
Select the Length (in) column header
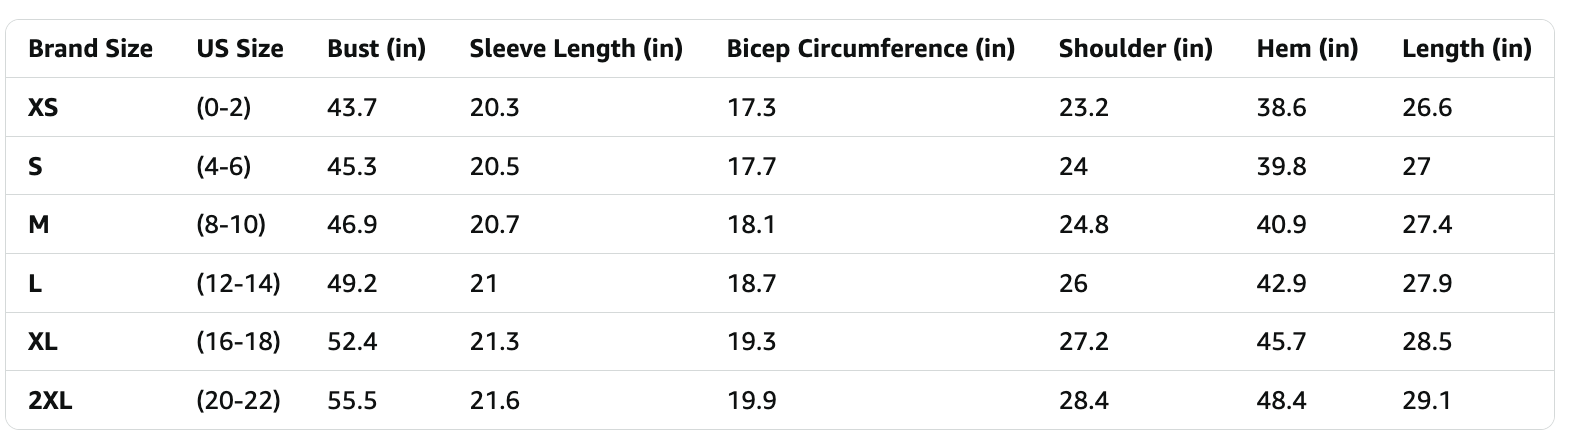click(1466, 49)
